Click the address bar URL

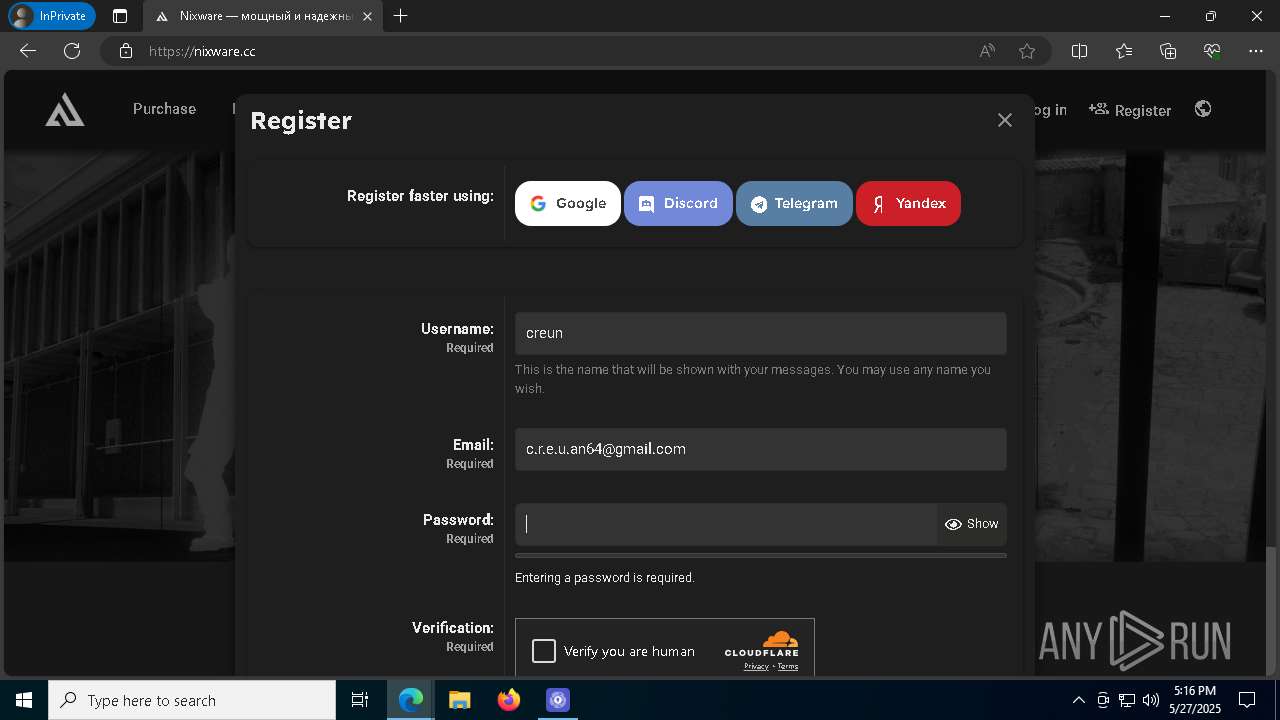(202, 51)
